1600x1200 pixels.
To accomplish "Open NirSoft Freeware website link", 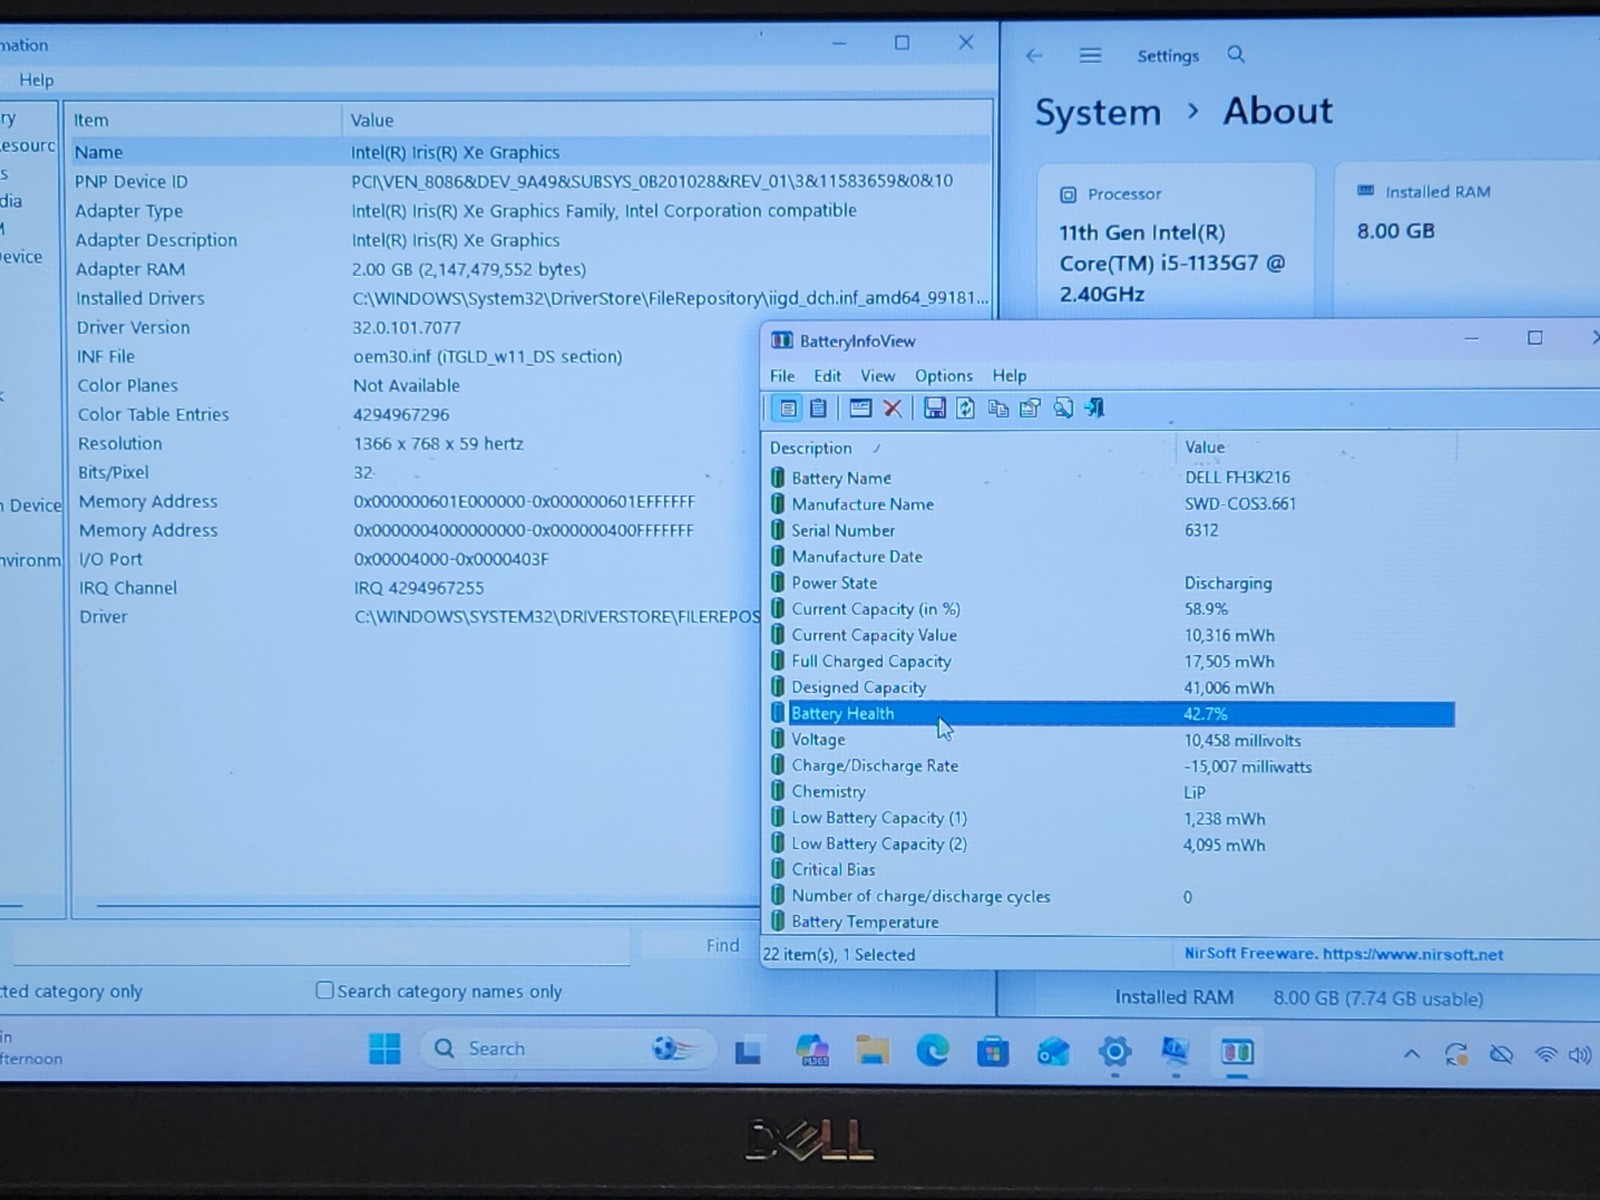I will point(1343,954).
